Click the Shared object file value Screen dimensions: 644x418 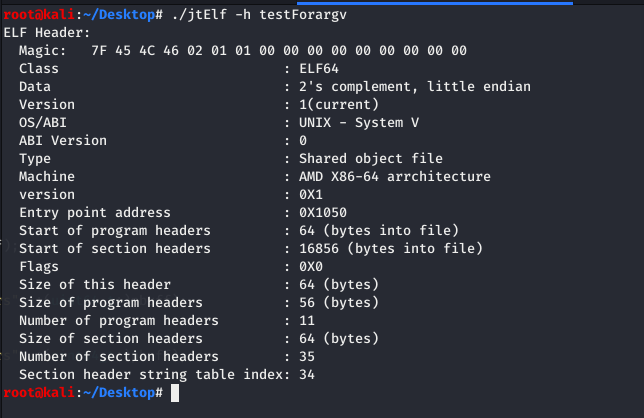point(370,158)
